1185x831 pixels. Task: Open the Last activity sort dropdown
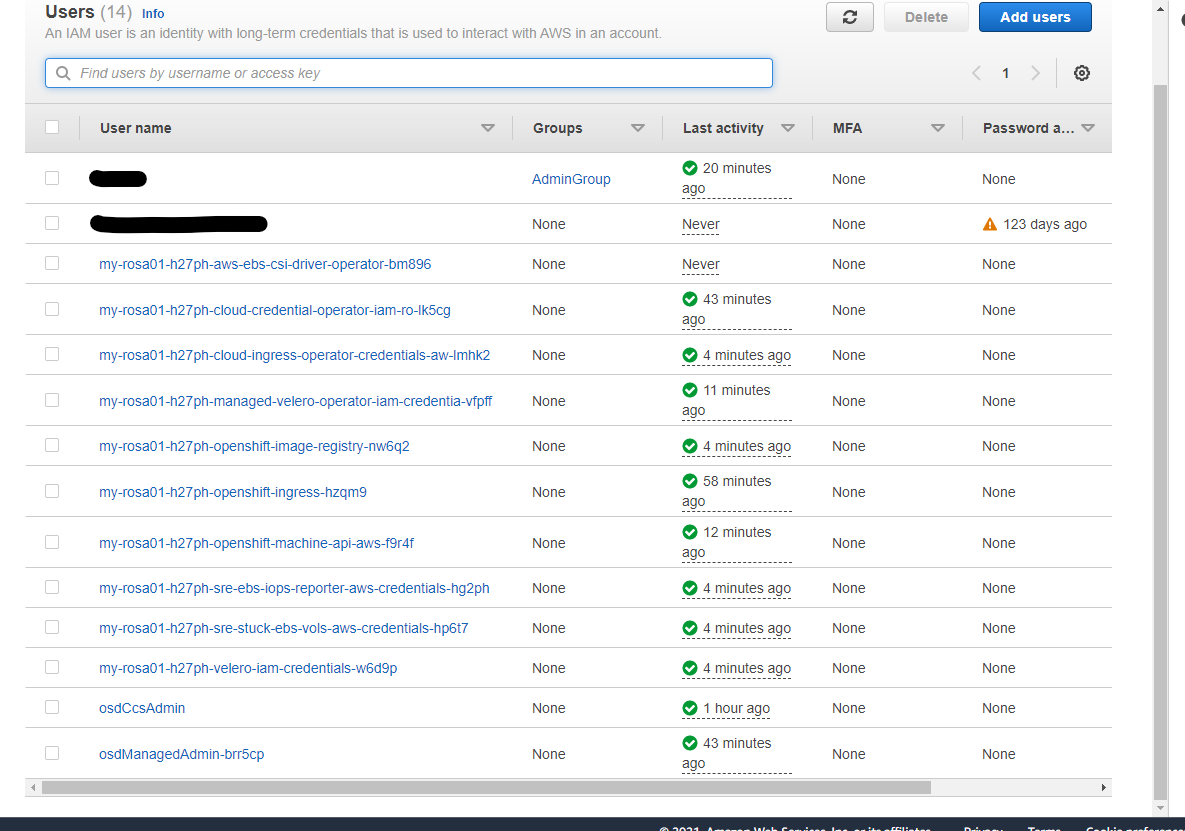coord(789,127)
